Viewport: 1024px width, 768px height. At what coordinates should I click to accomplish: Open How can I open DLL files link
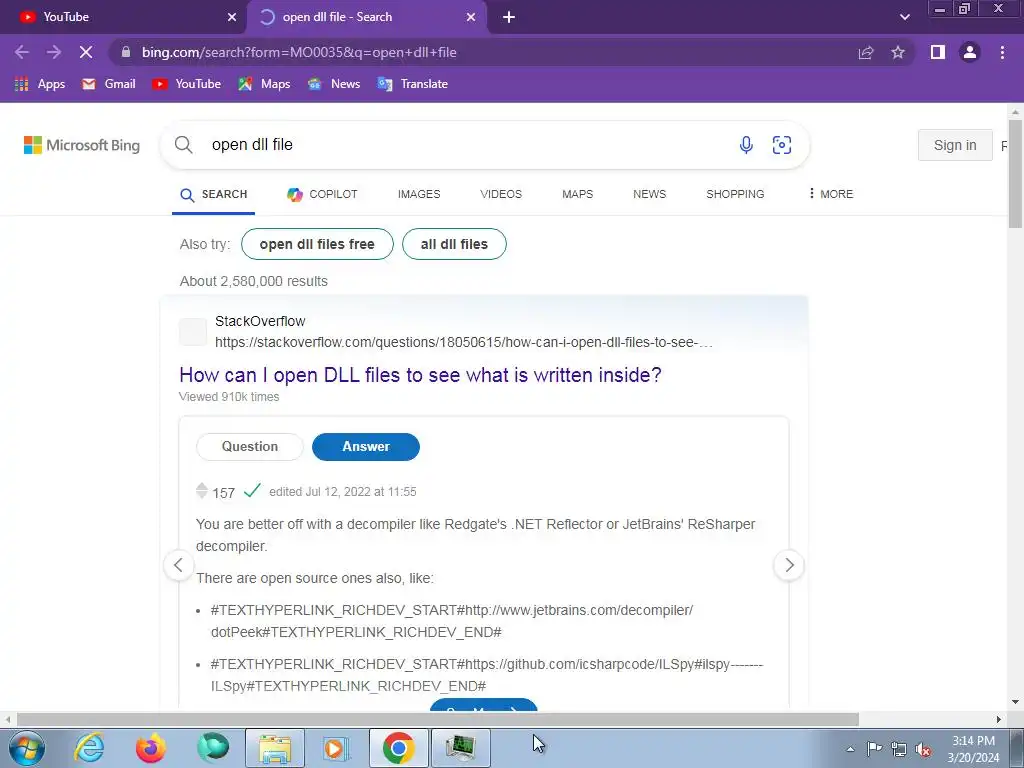[420, 375]
